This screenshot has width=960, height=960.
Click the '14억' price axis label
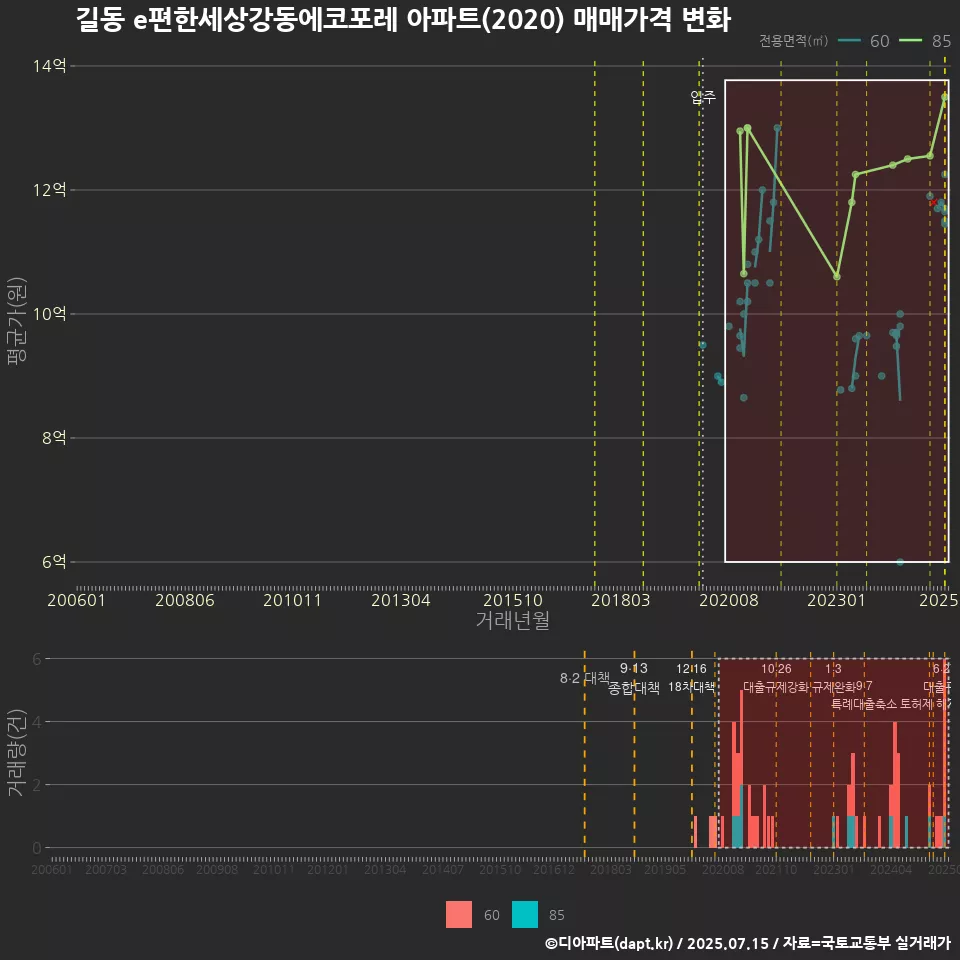[x=49, y=66]
